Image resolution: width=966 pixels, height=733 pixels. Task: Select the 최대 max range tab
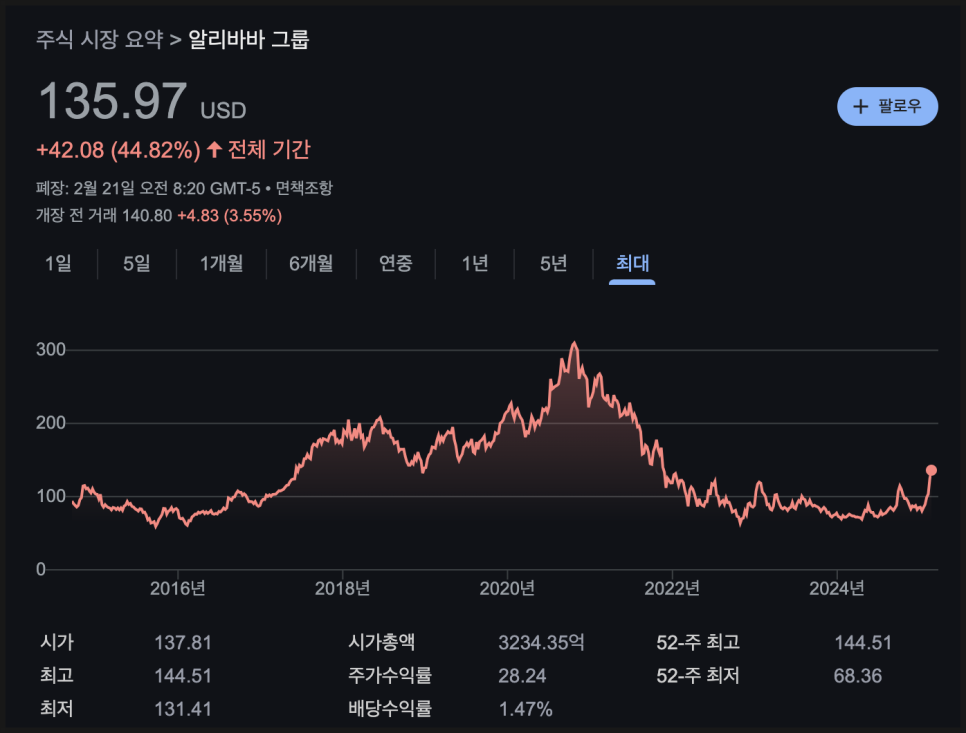(632, 264)
